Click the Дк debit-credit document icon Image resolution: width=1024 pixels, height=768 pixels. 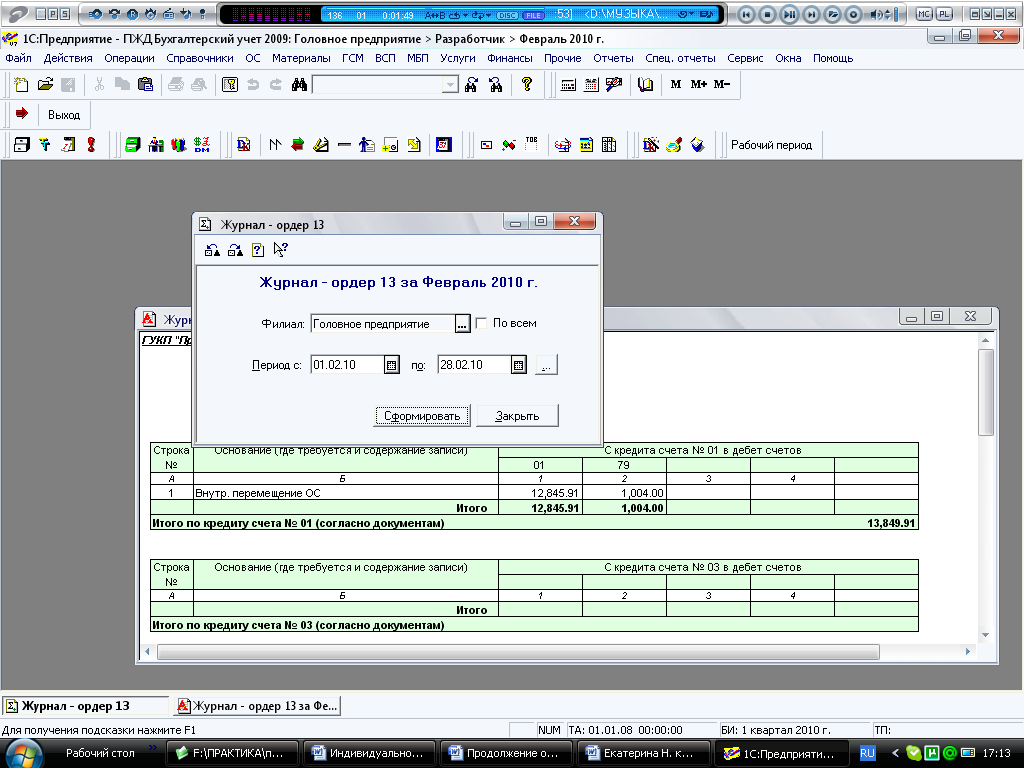pos(244,144)
